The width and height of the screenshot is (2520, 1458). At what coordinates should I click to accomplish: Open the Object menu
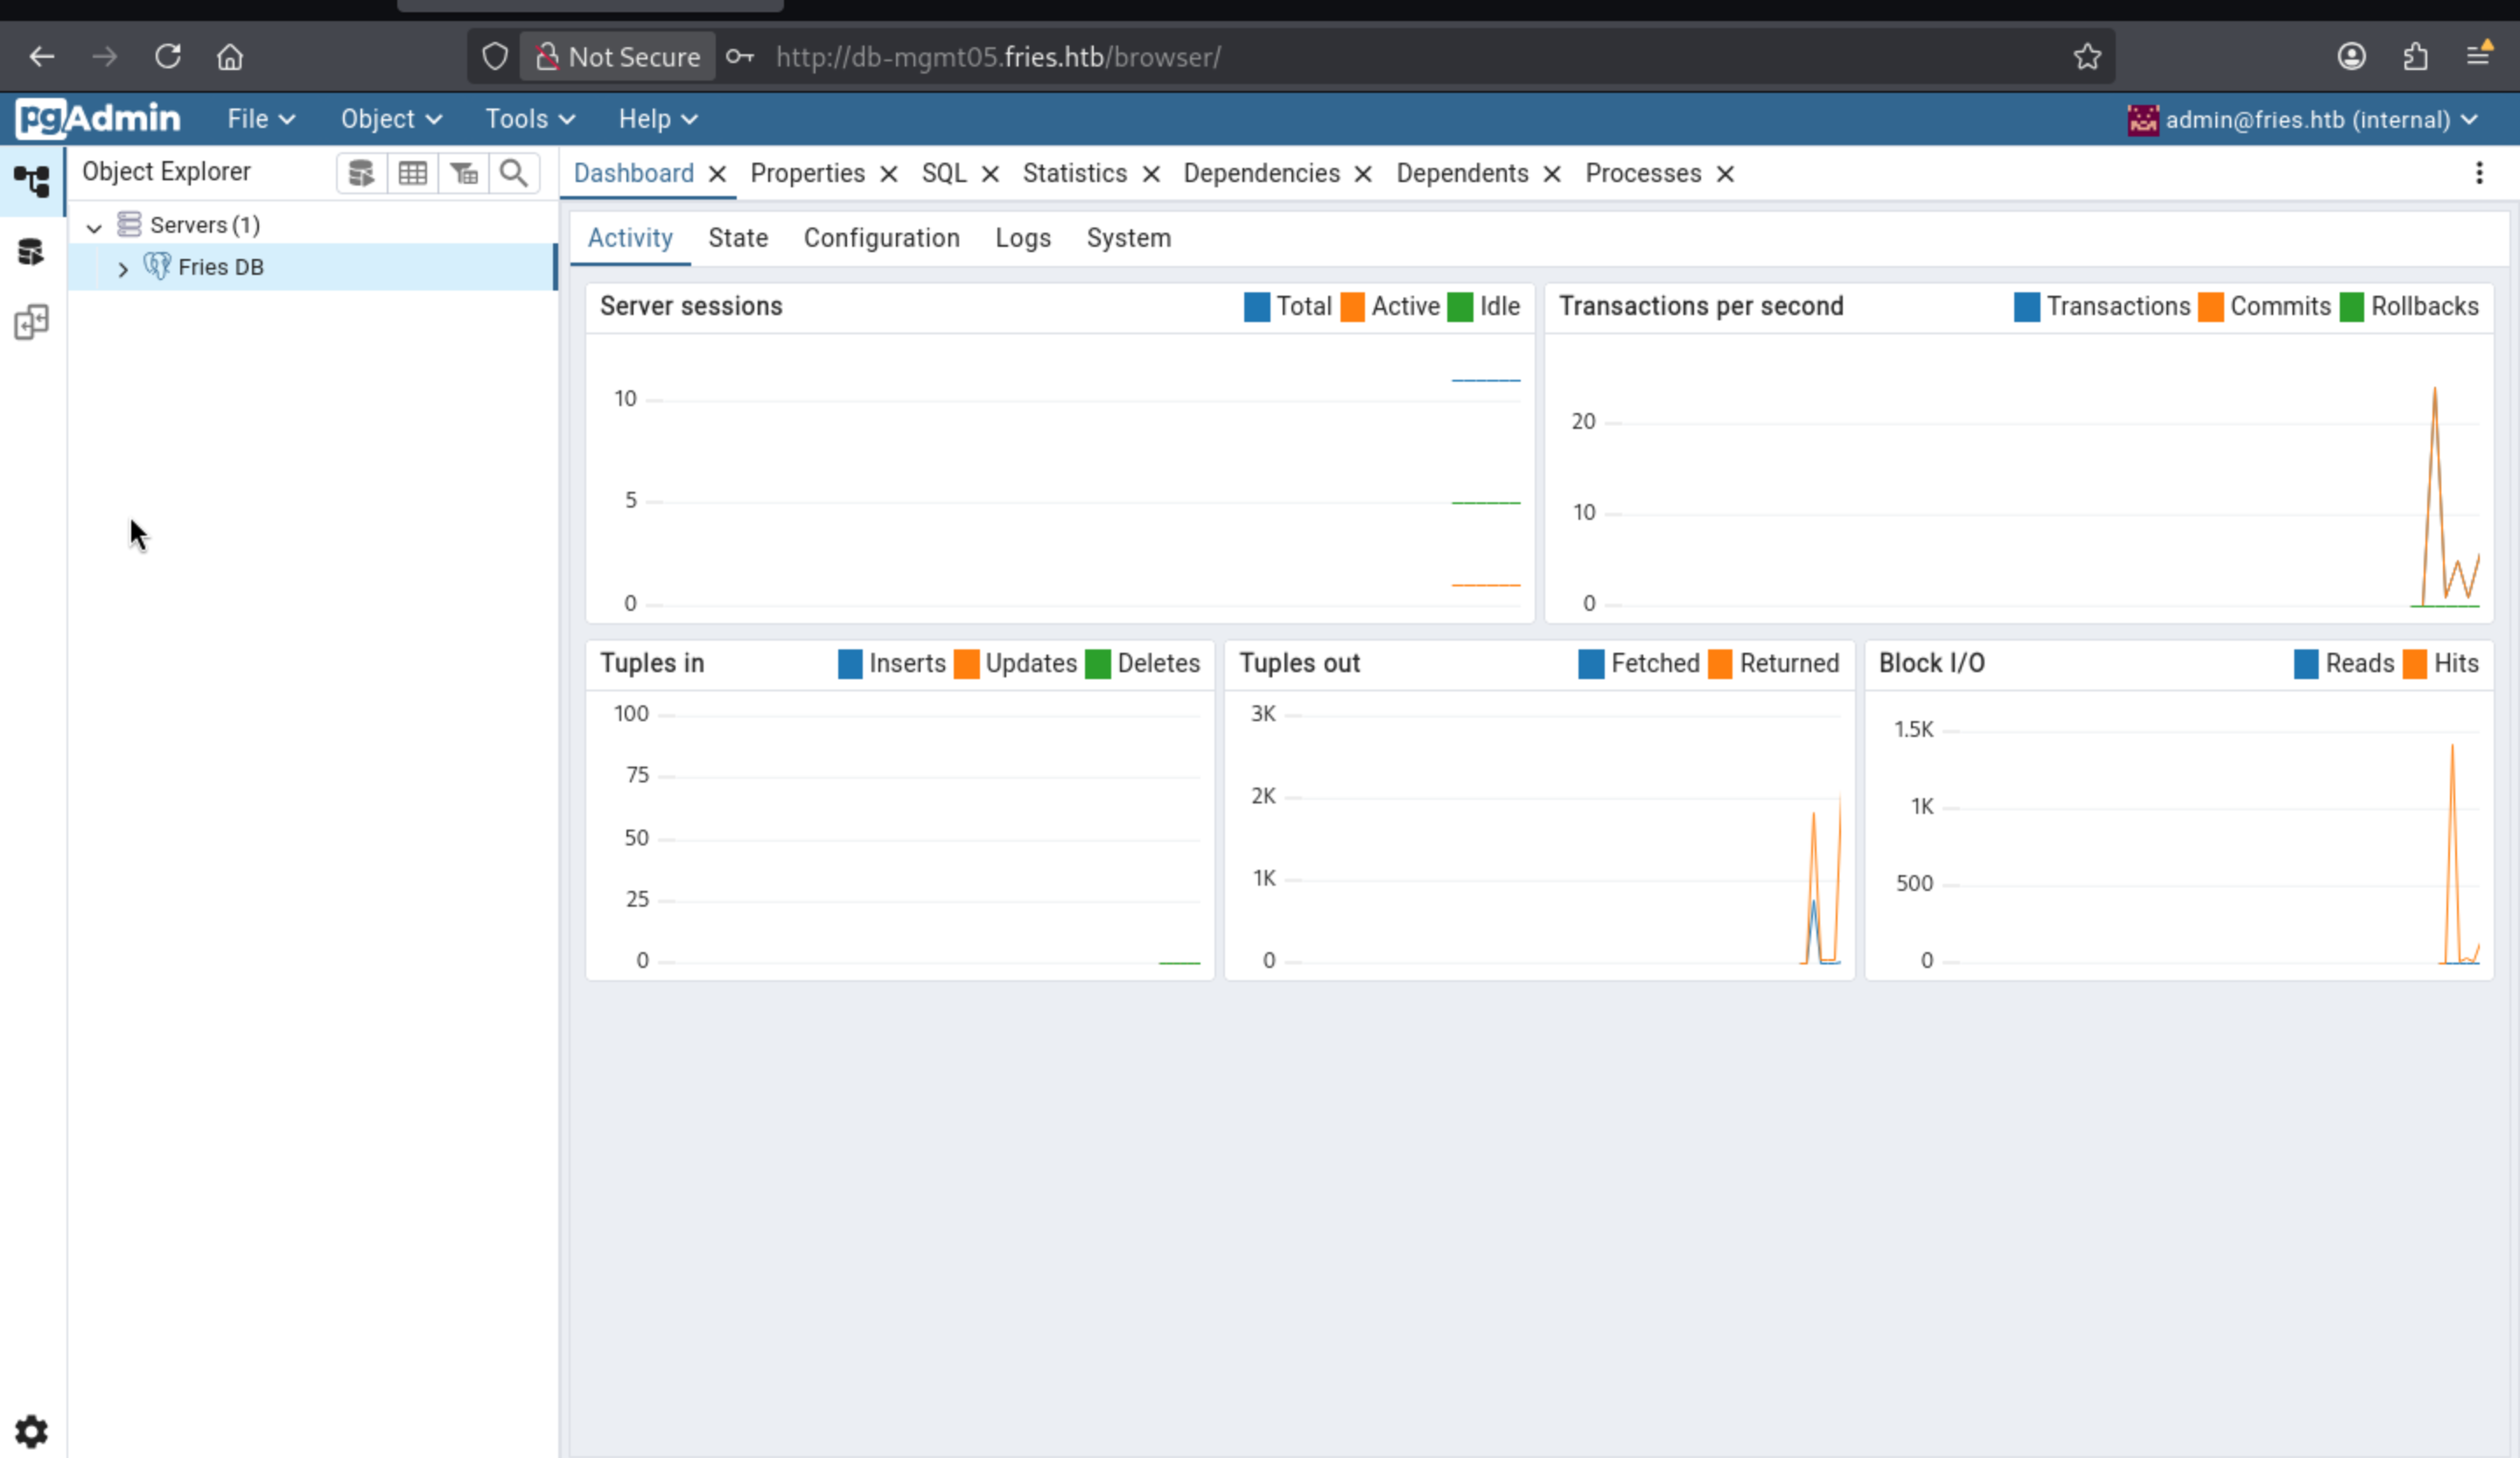coord(391,119)
